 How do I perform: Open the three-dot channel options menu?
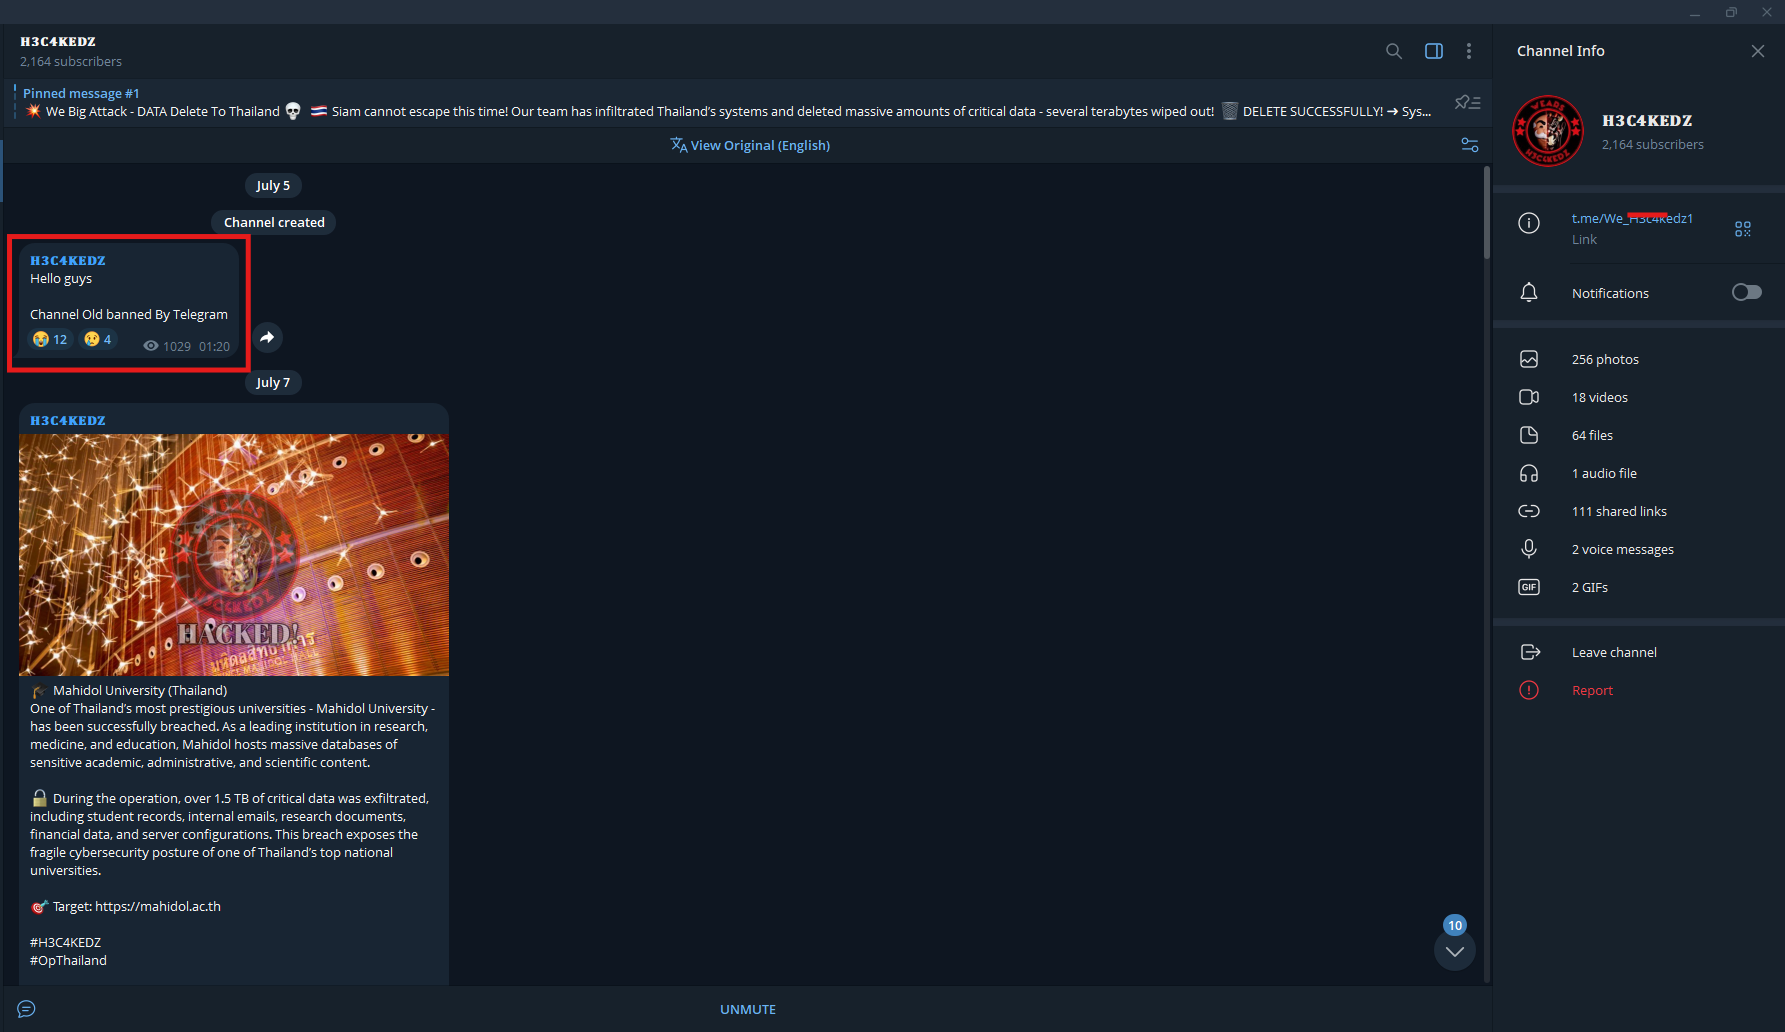(1468, 51)
